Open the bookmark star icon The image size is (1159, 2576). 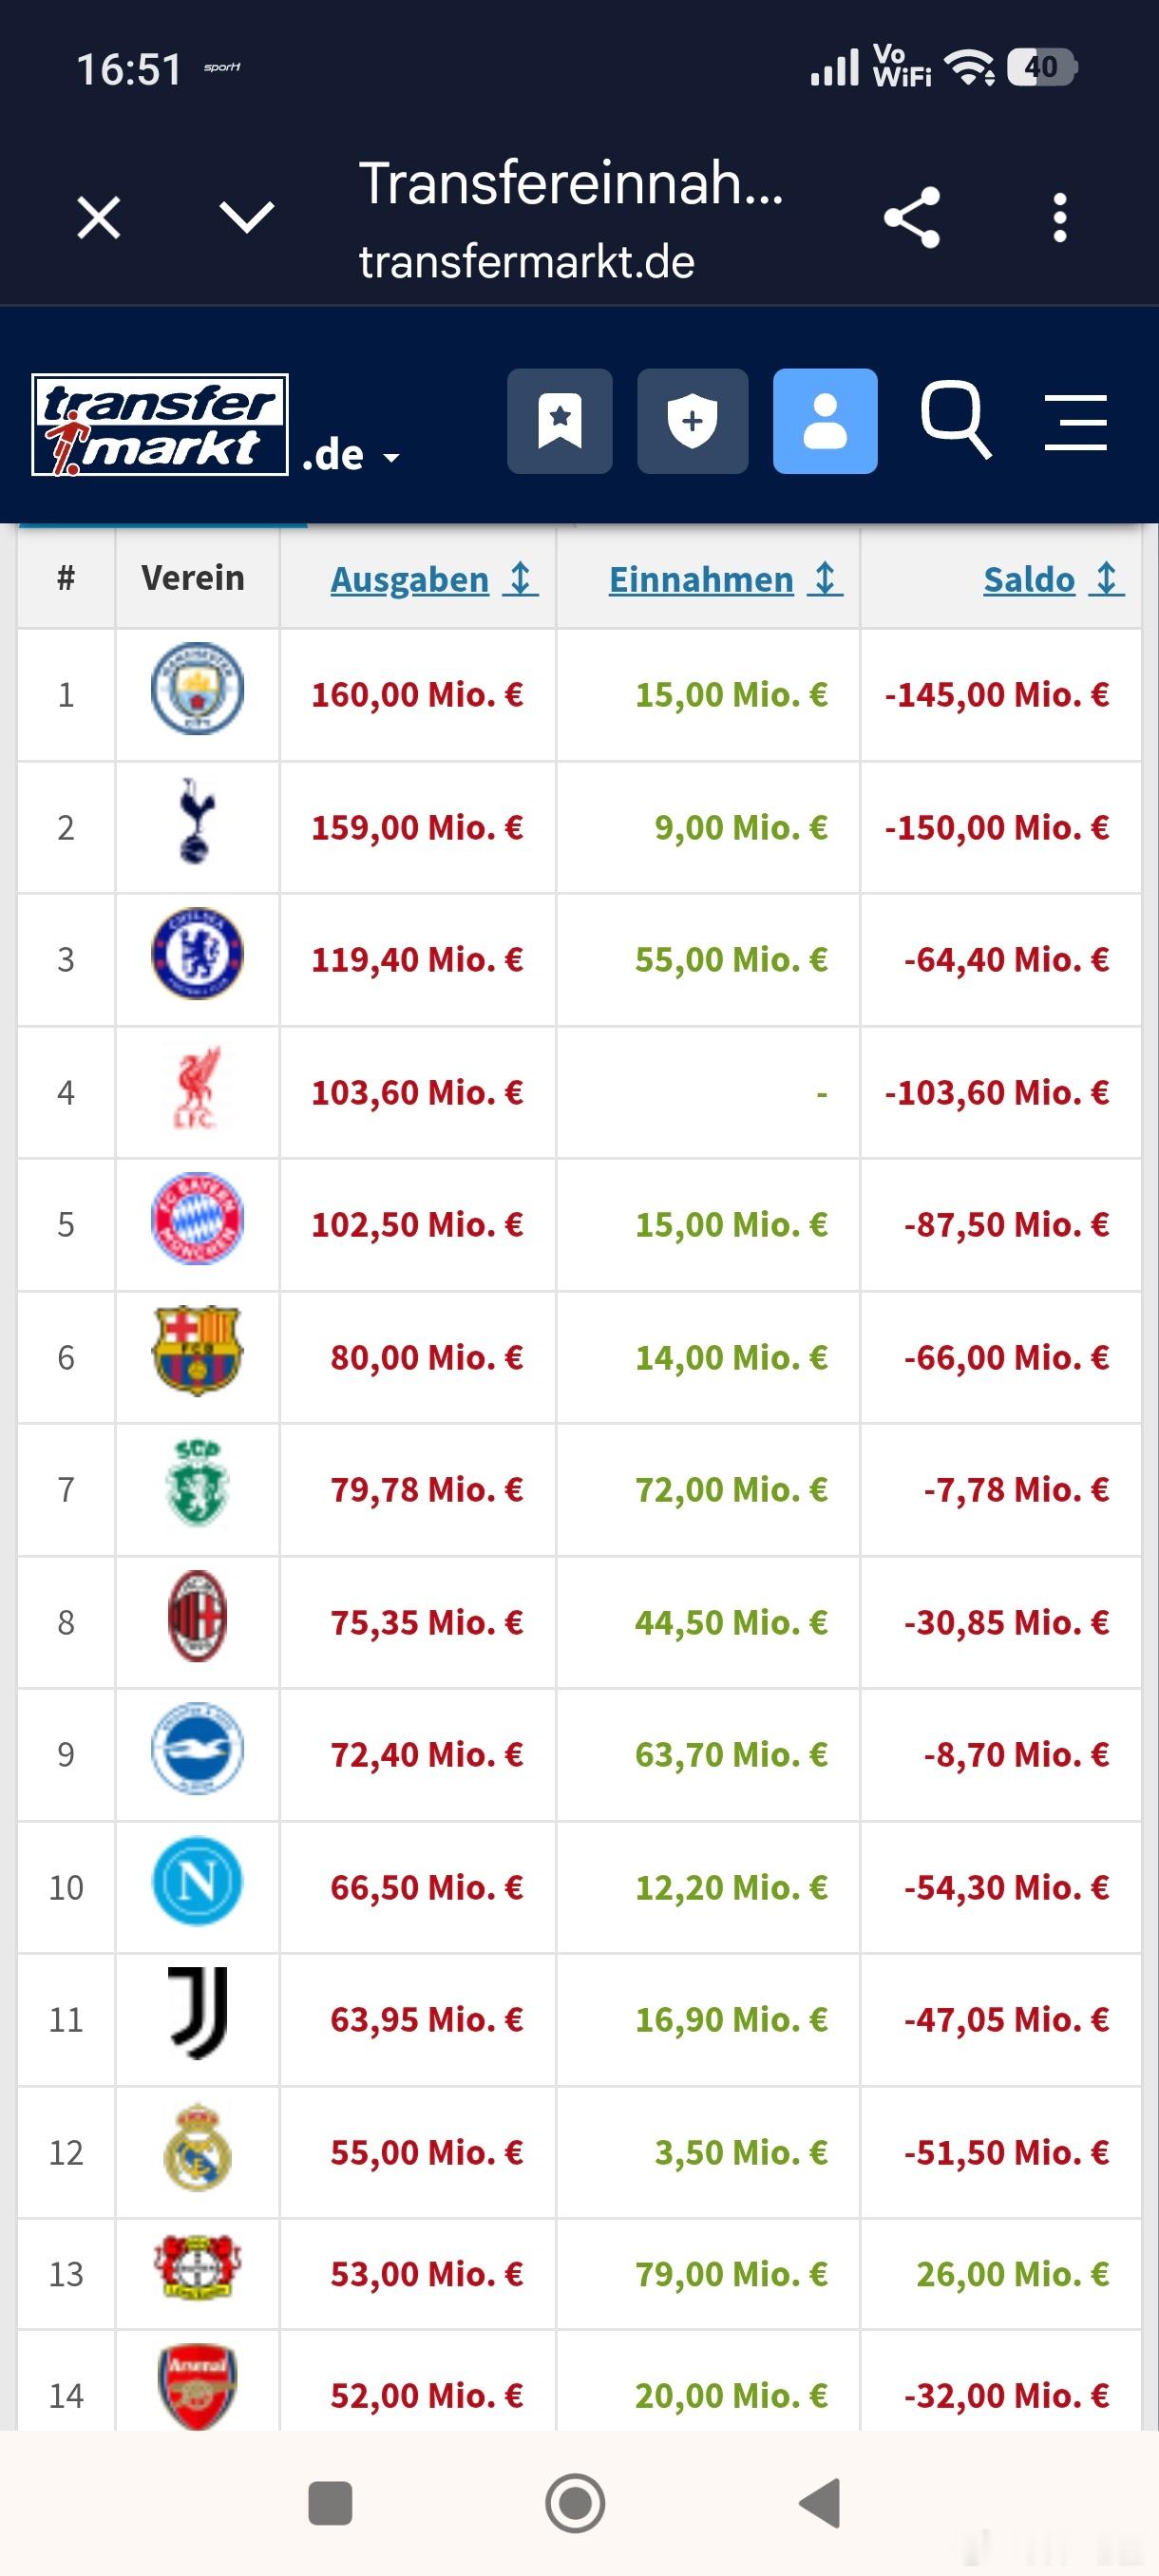coord(559,421)
